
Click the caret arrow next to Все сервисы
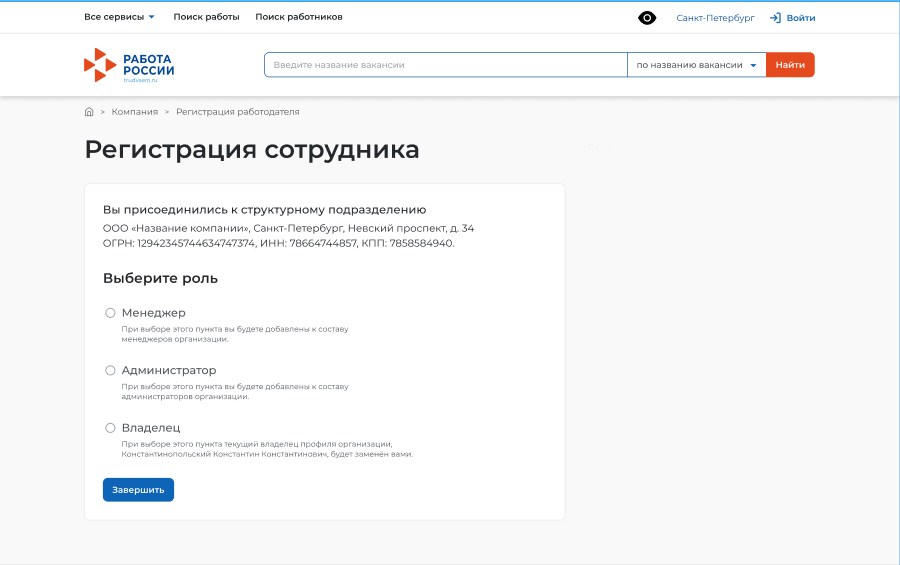pyautogui.click(x=151, y=18)
